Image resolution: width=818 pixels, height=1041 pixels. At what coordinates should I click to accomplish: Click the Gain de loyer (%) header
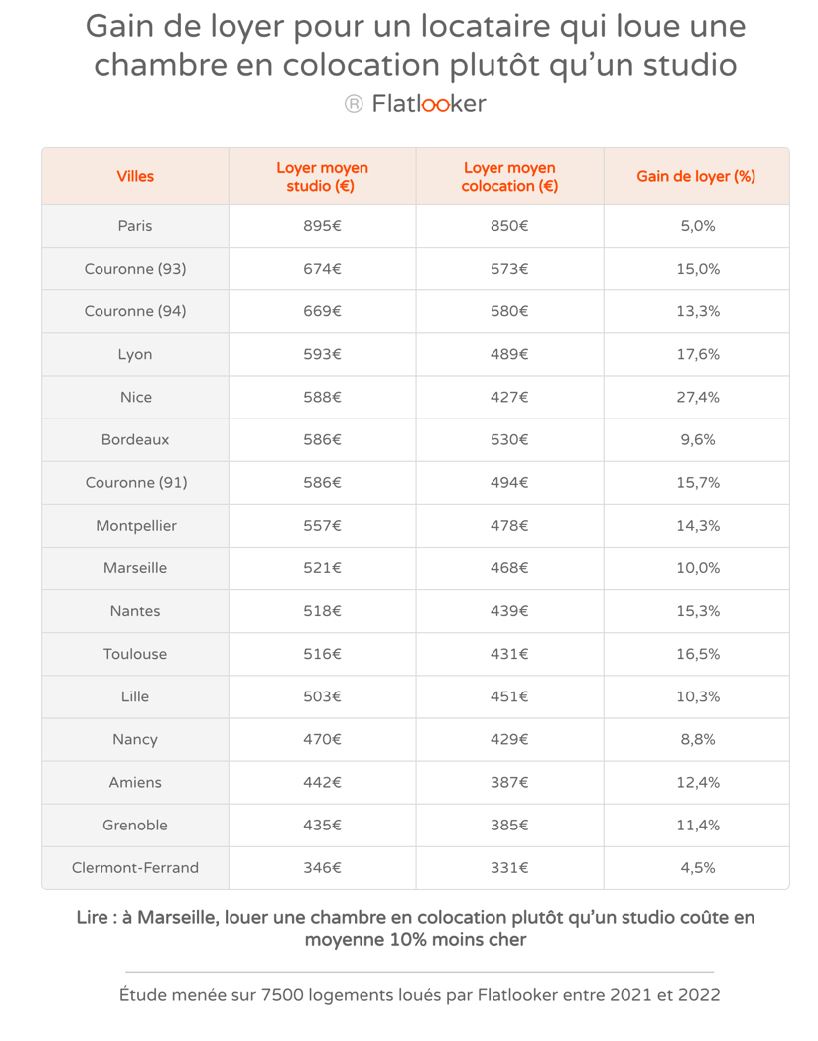(x=696, y=176)
